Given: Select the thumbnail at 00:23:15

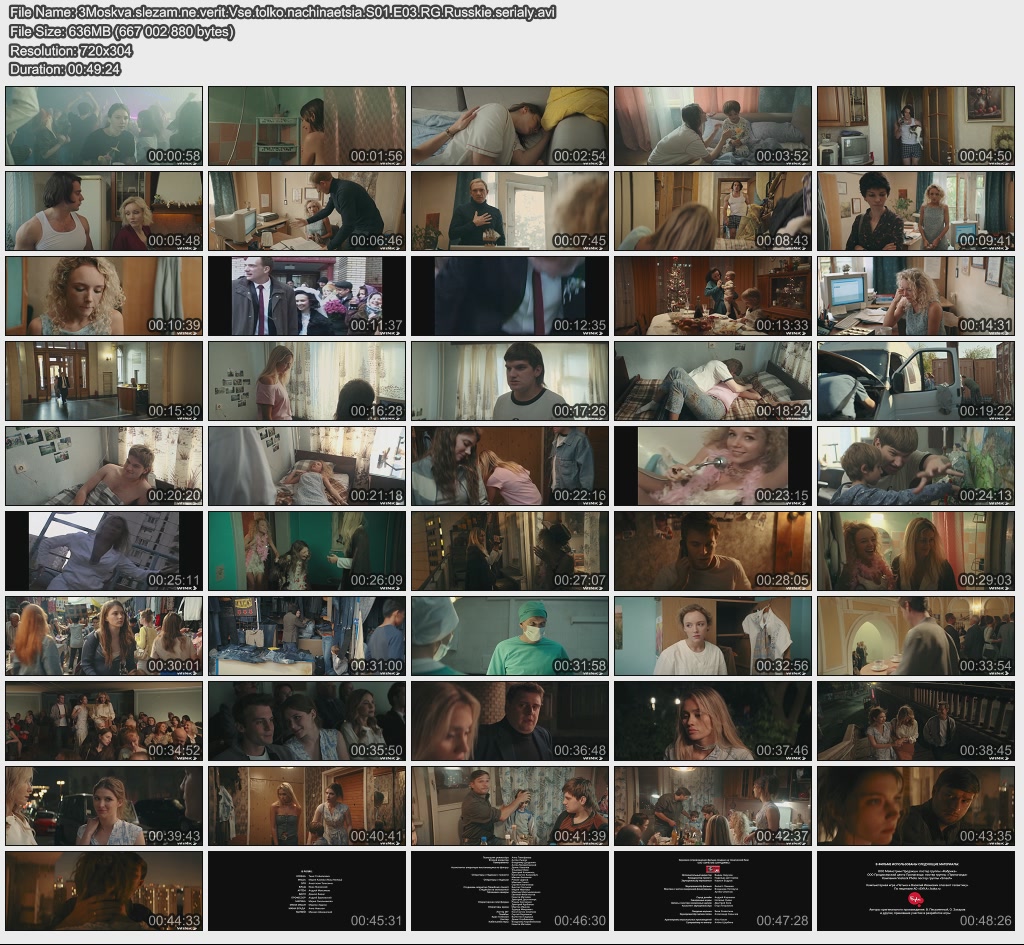Looking at the screenshot, I should (x=712, y=466).
